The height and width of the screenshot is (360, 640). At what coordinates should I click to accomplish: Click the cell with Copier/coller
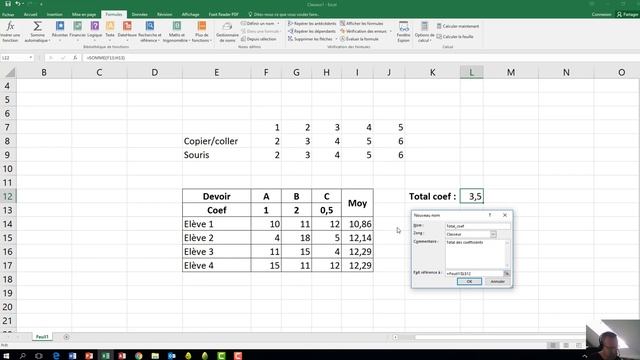[x=216, y=141]
